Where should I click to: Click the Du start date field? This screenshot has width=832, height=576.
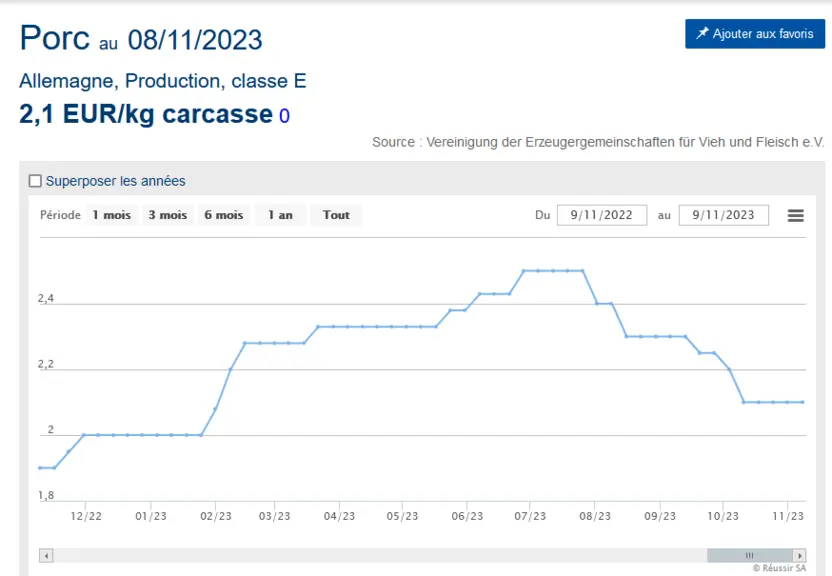602,215
